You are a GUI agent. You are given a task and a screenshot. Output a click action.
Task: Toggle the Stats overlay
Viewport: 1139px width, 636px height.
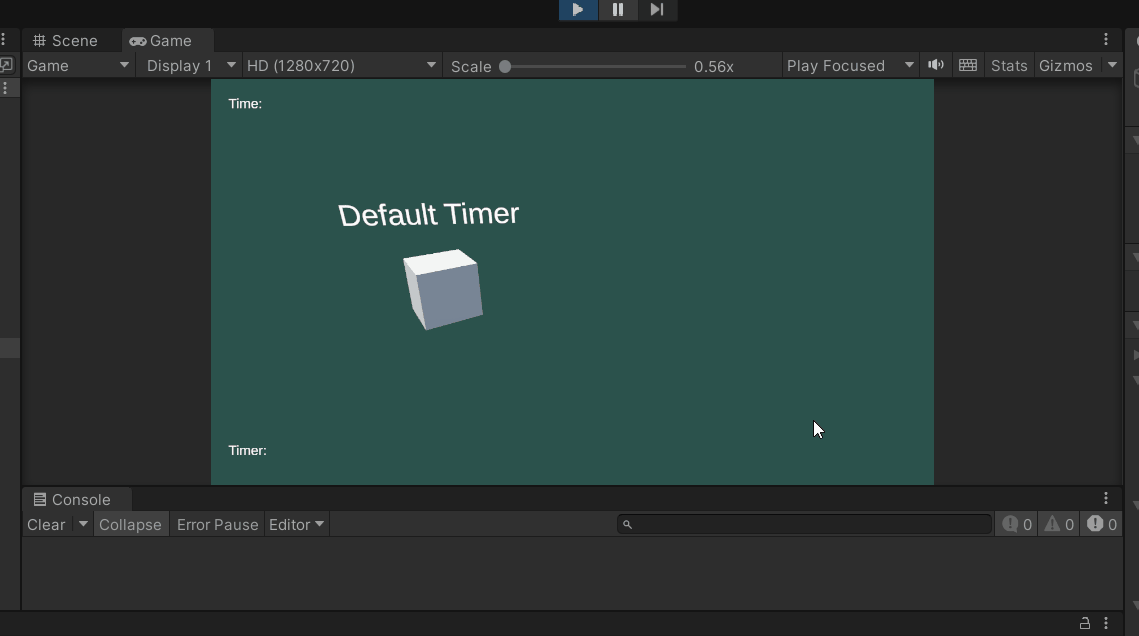point(1009,66)
